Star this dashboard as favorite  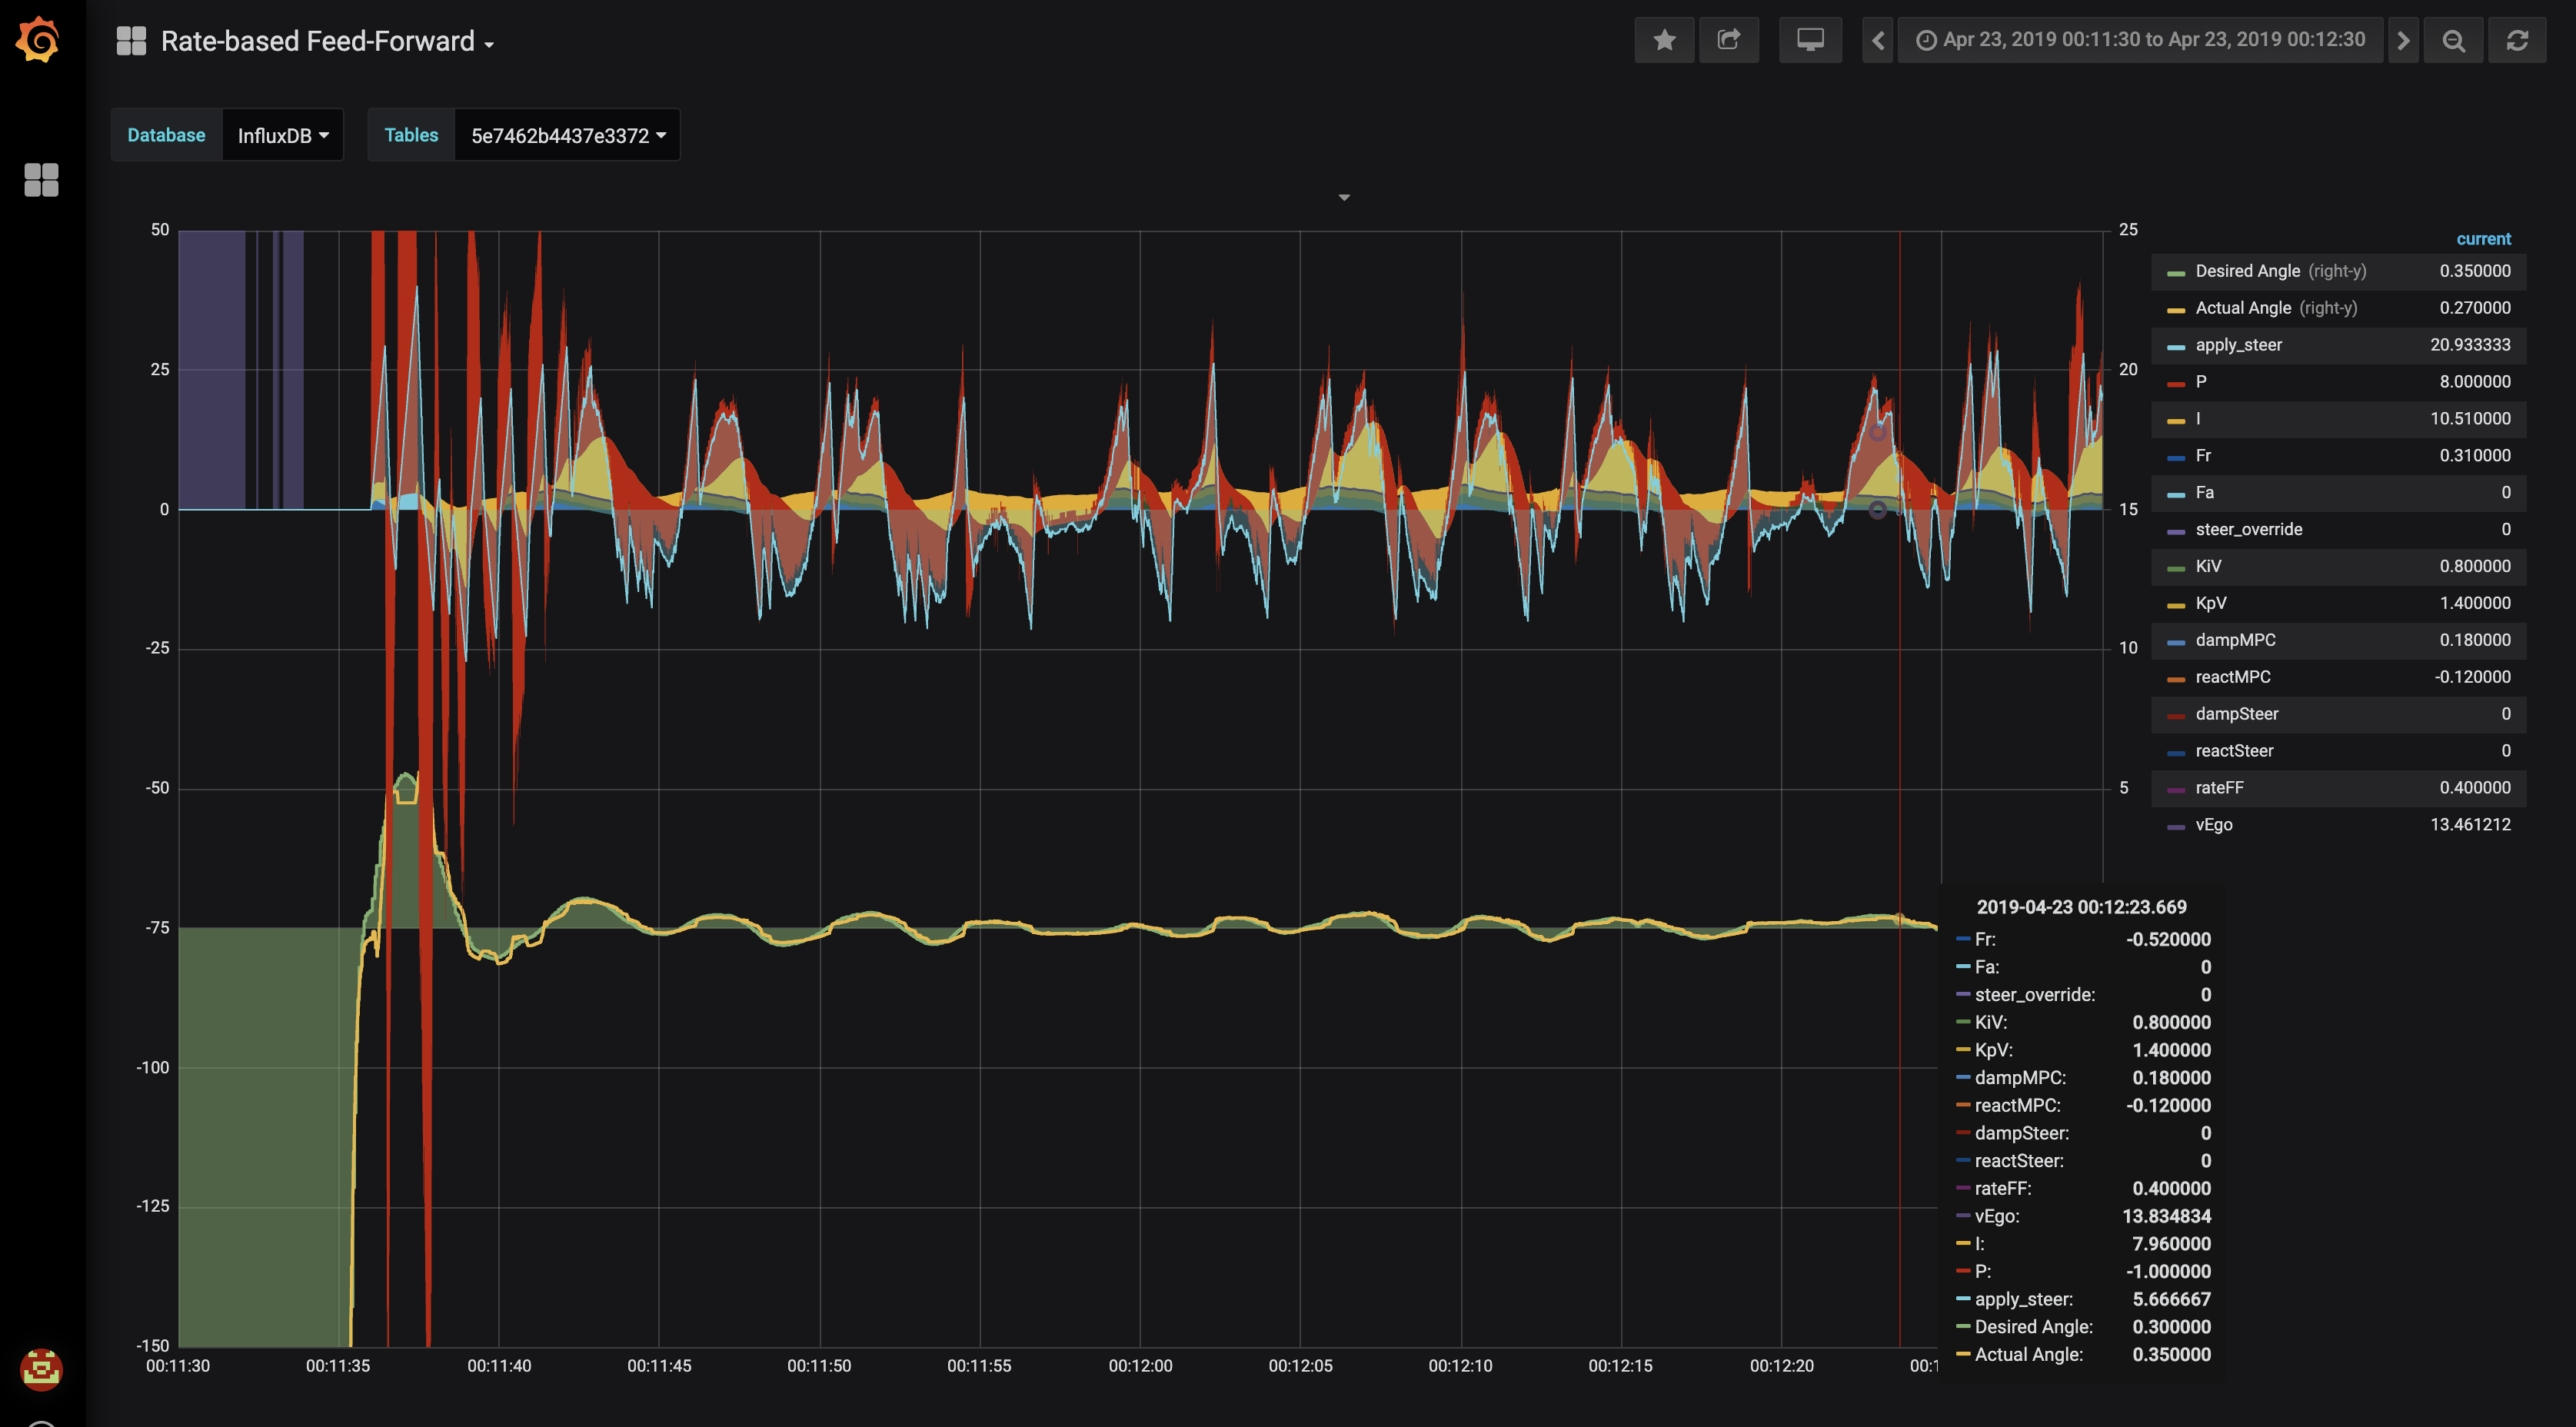pos(1664,40)
